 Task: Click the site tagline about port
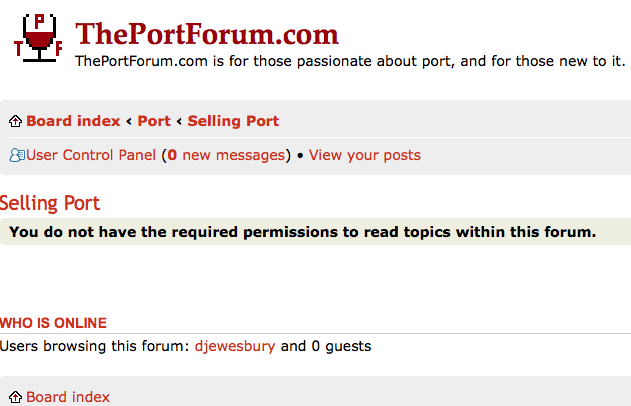pos(350,62)
